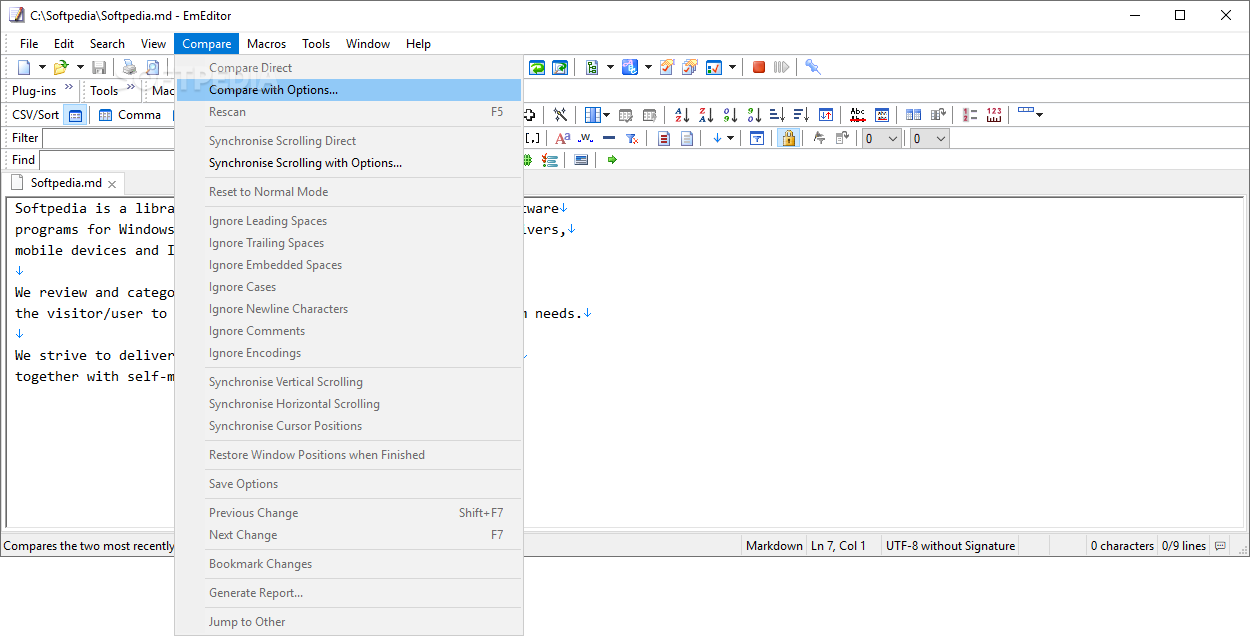Image resolution: width=1250 pixels, height=636 pixels.
Task: Click the blue pin marker icon
Action: pyautogui.click(x=812, y=67)
